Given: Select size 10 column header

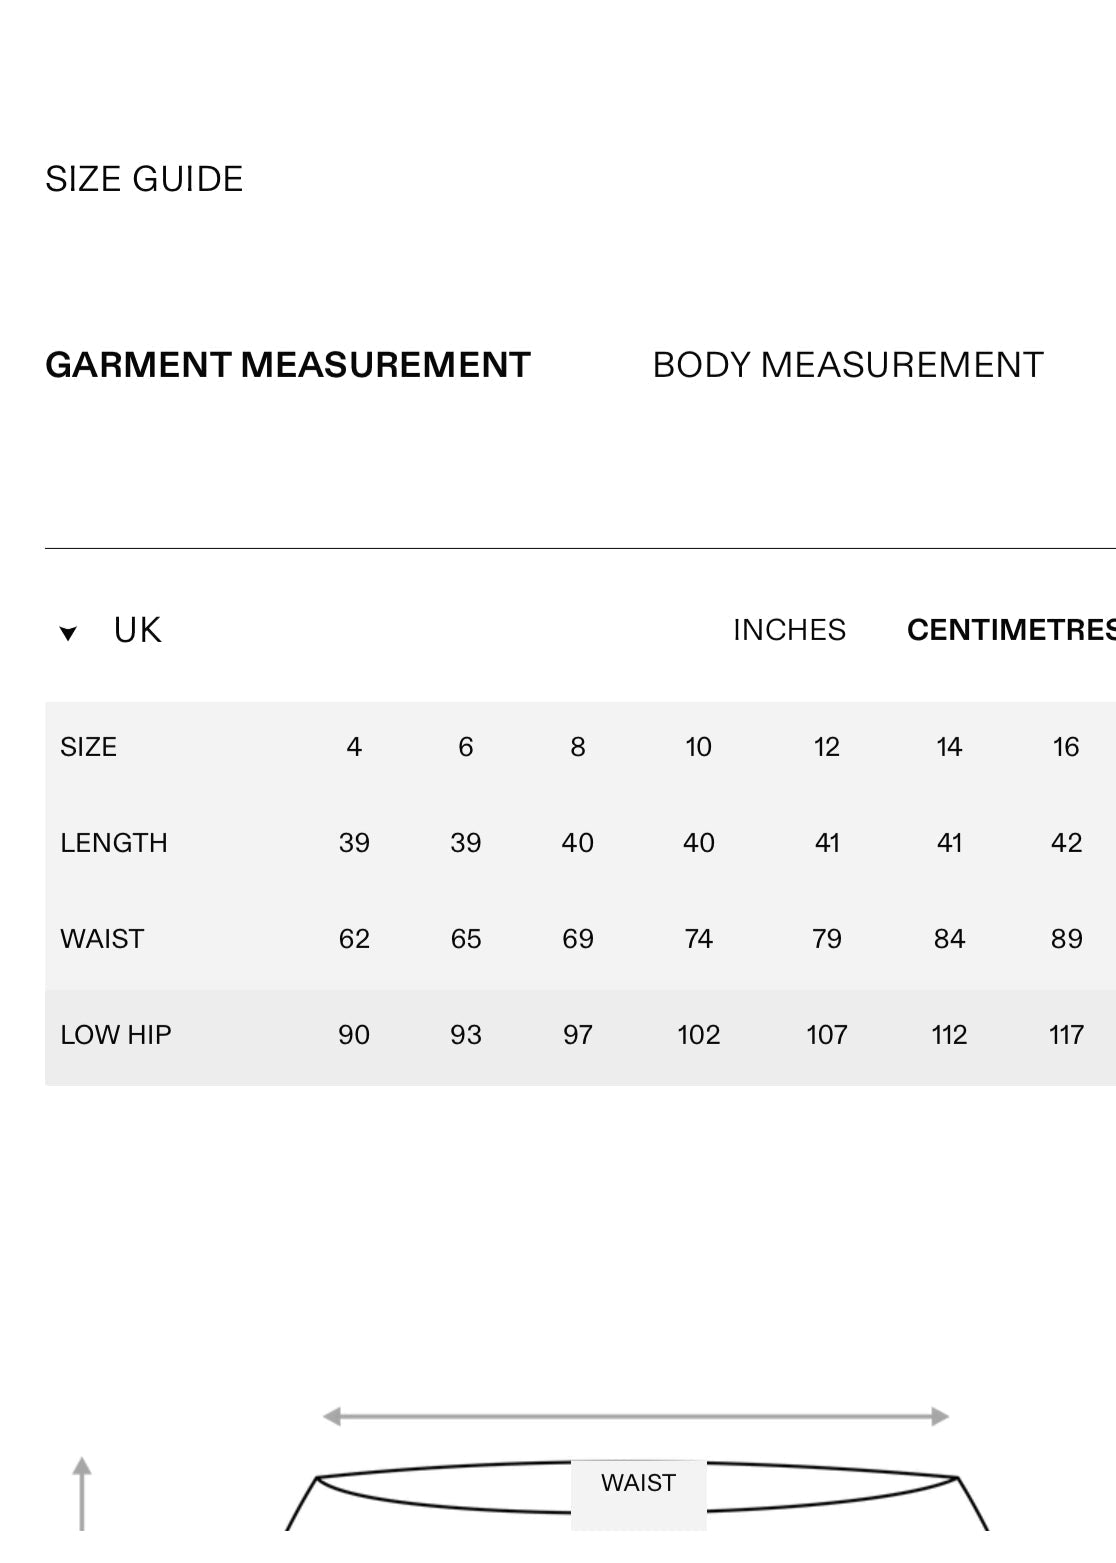Looking at the screenshot, I should (698, 747).
